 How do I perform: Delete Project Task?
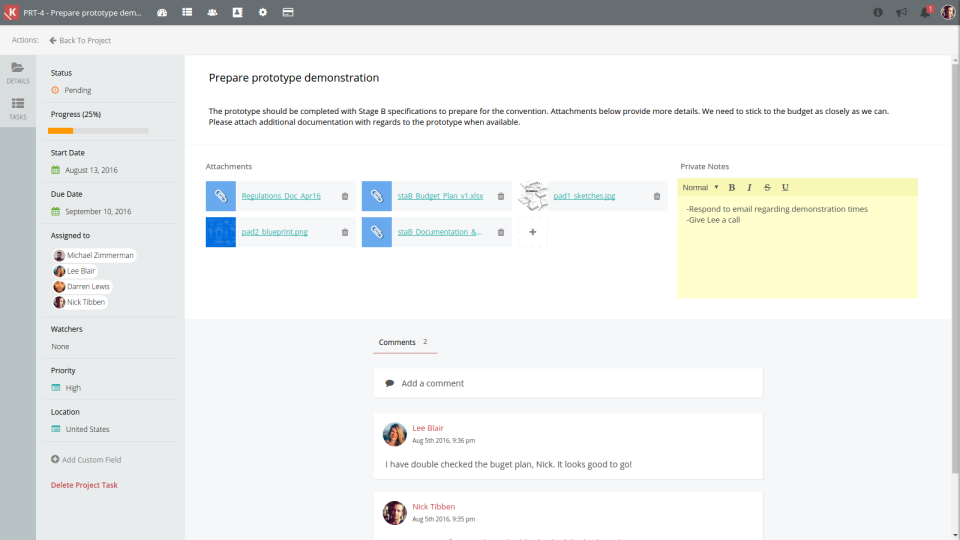(84, 485)
